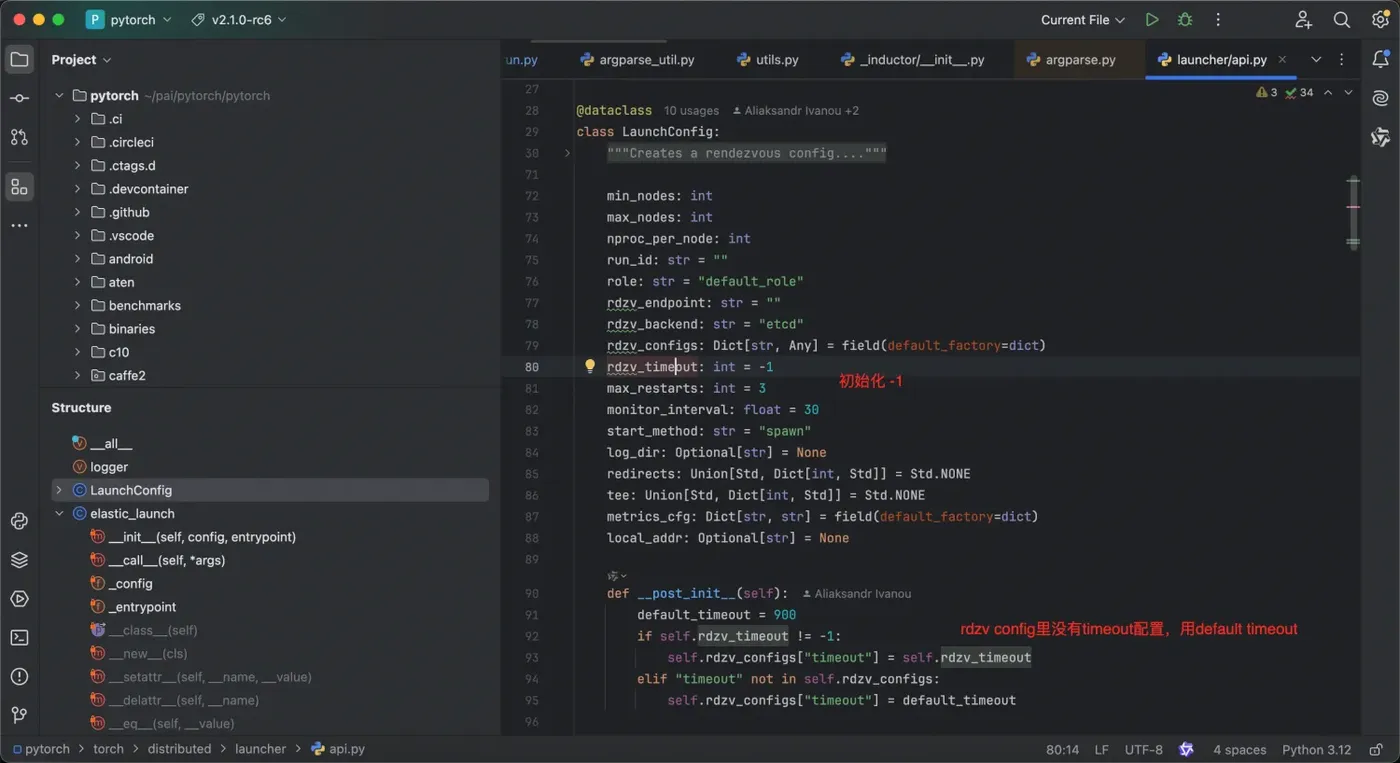Open the Problems tool window
This screenshot has height=763, width=1400.
19,676
